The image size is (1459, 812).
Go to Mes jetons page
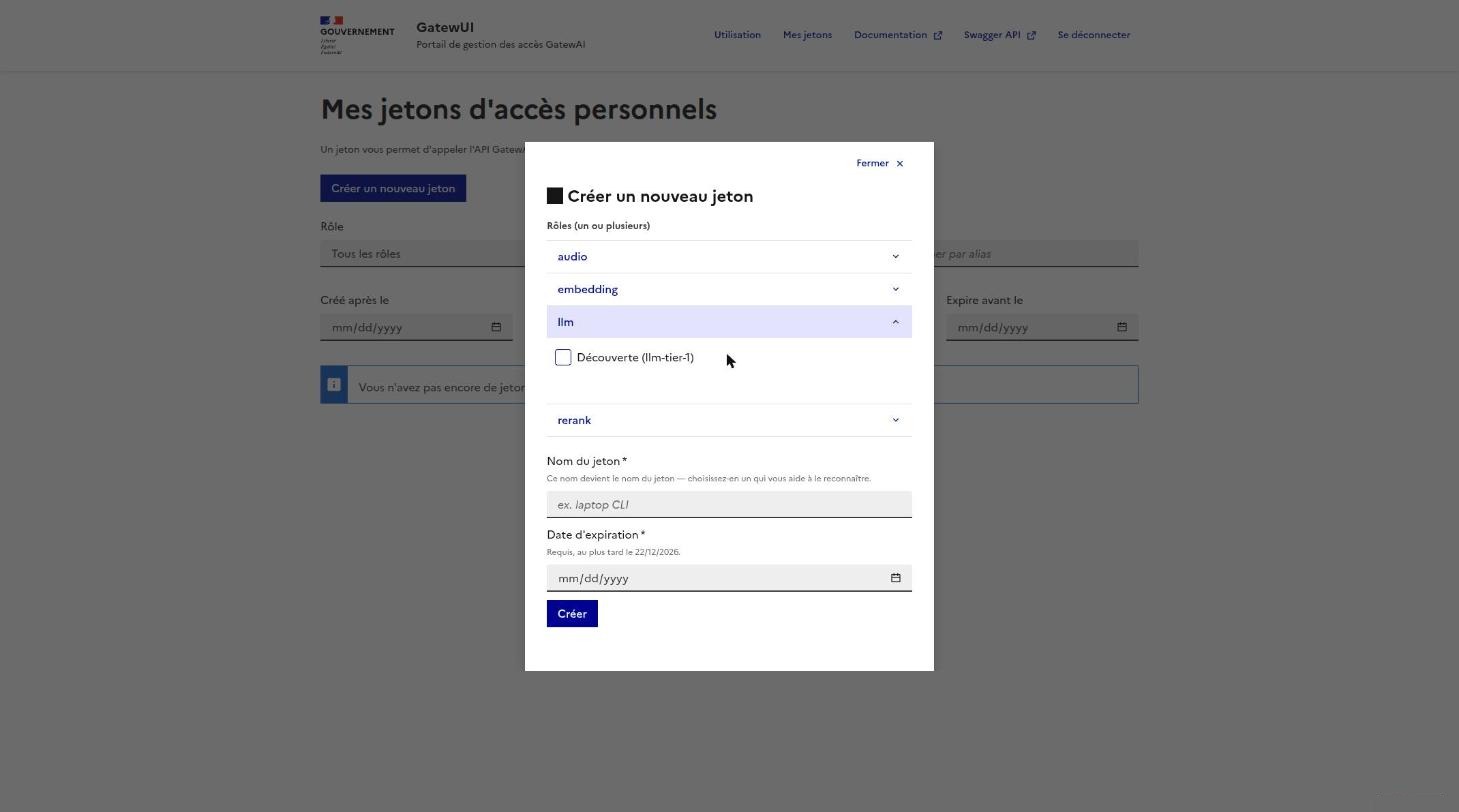click(807, 35)
